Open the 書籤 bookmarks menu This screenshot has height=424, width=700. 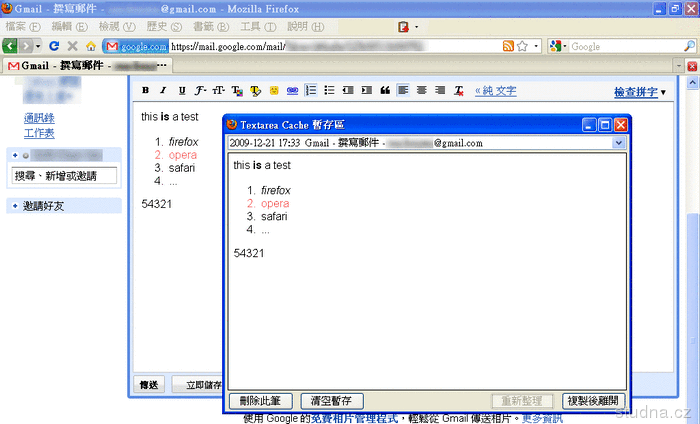(x=204, y=25)
